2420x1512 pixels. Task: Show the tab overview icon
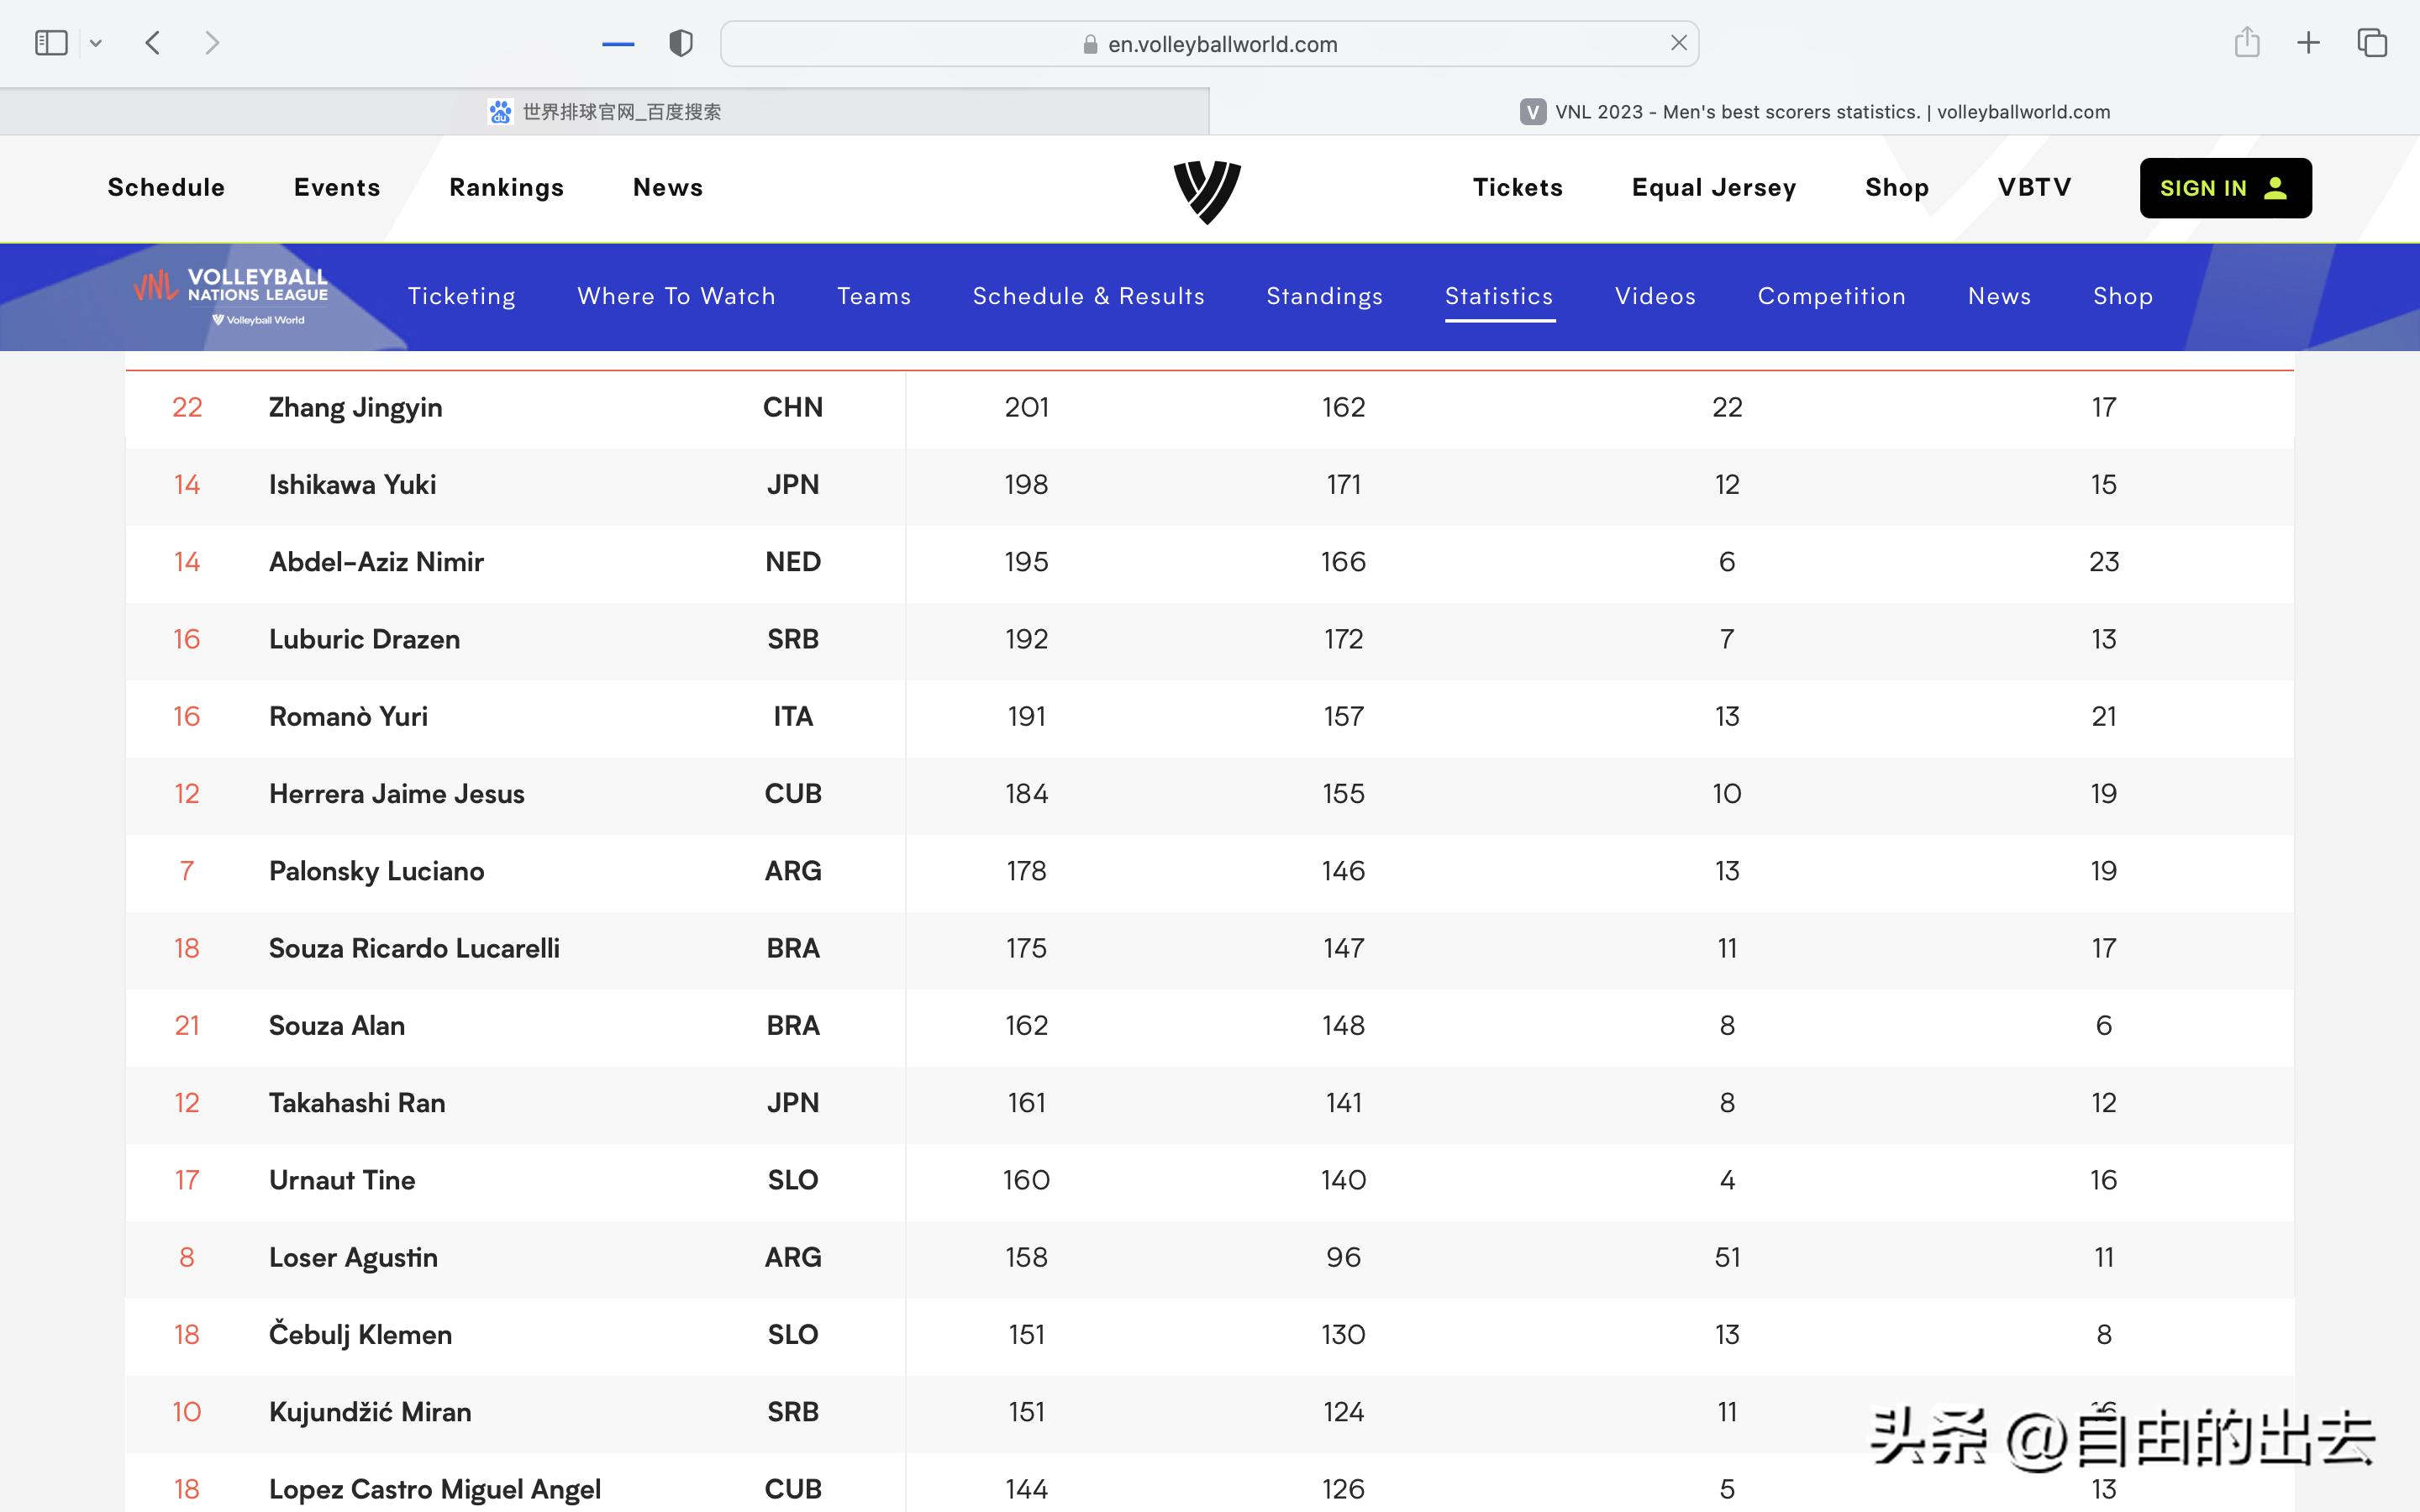click(x=2372, y=43)
